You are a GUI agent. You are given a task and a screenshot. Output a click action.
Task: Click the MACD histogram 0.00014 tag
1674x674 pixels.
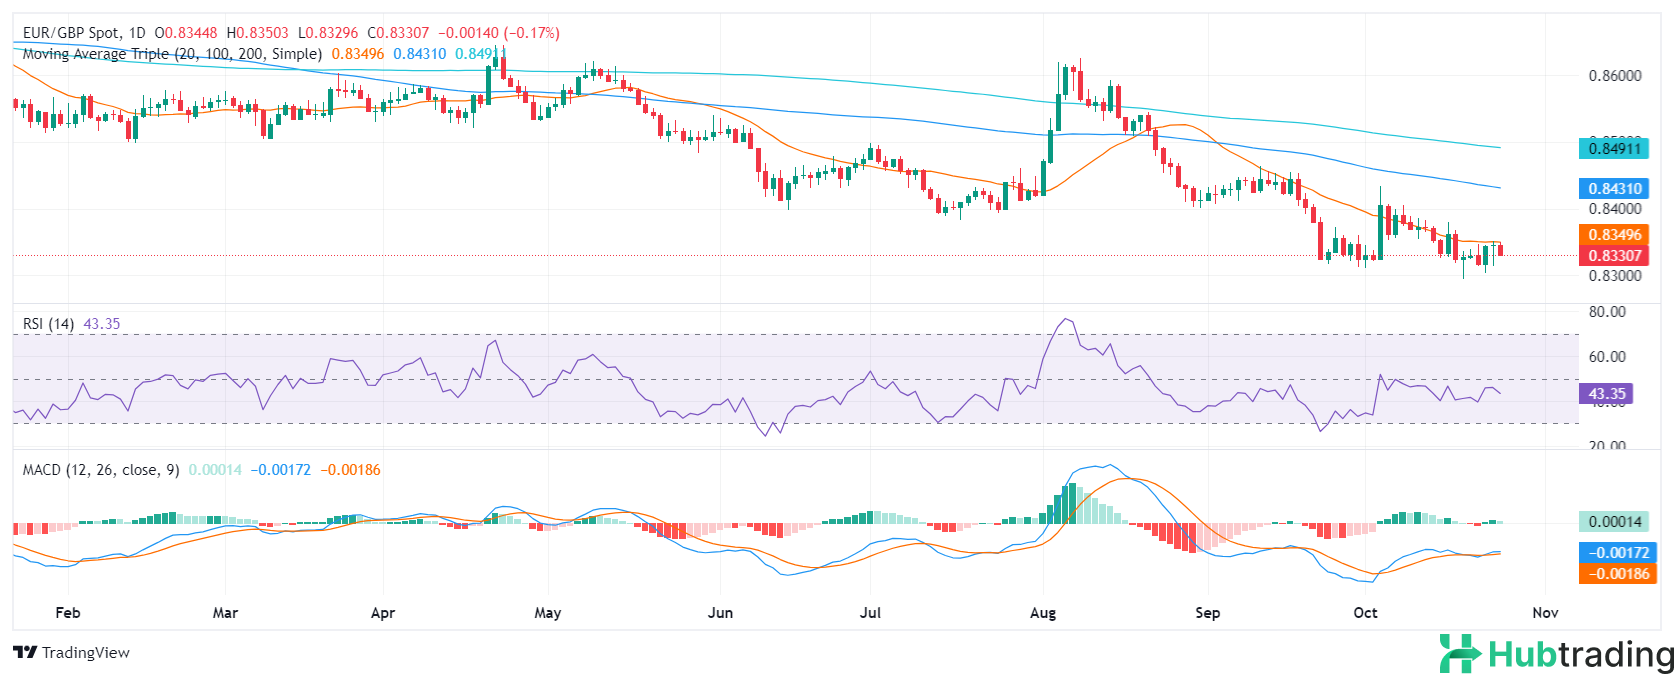[1614, 521]
